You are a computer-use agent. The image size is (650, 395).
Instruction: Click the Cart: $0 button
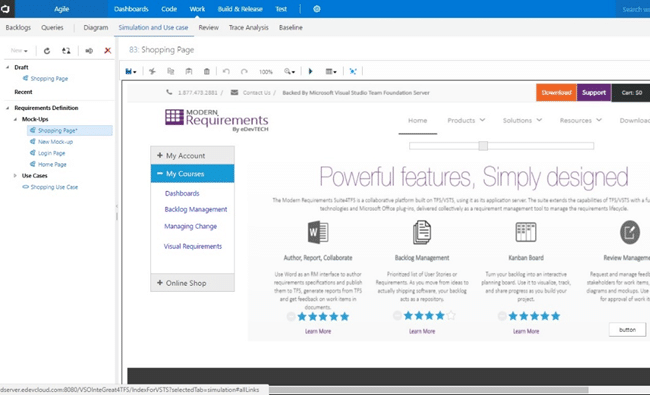coord(631,92)
